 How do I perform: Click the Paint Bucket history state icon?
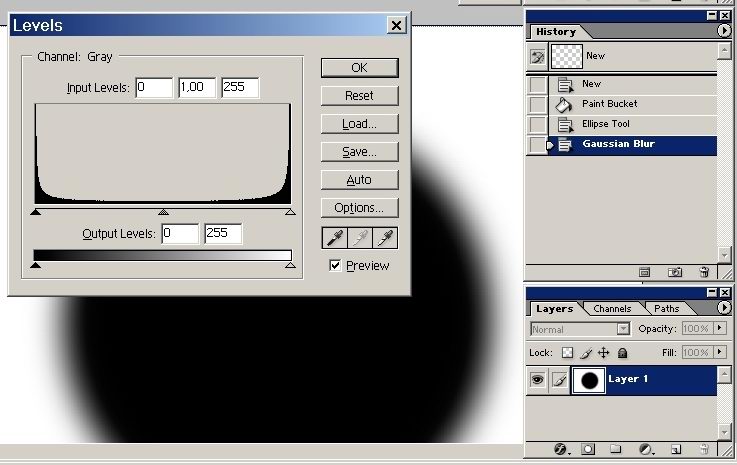click(564, 104)
